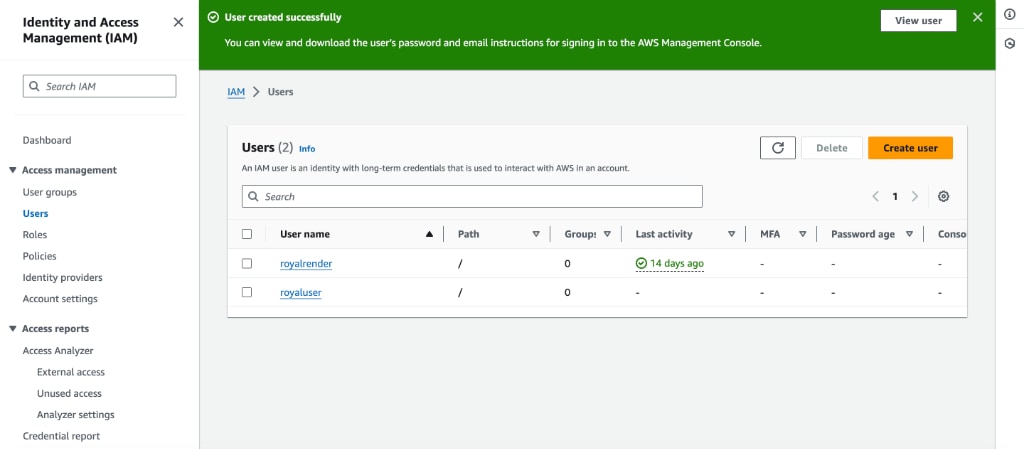Screen dimensions: 1024x449
Task: Open Roles in sidebar
Action: [x=35, y=235]
